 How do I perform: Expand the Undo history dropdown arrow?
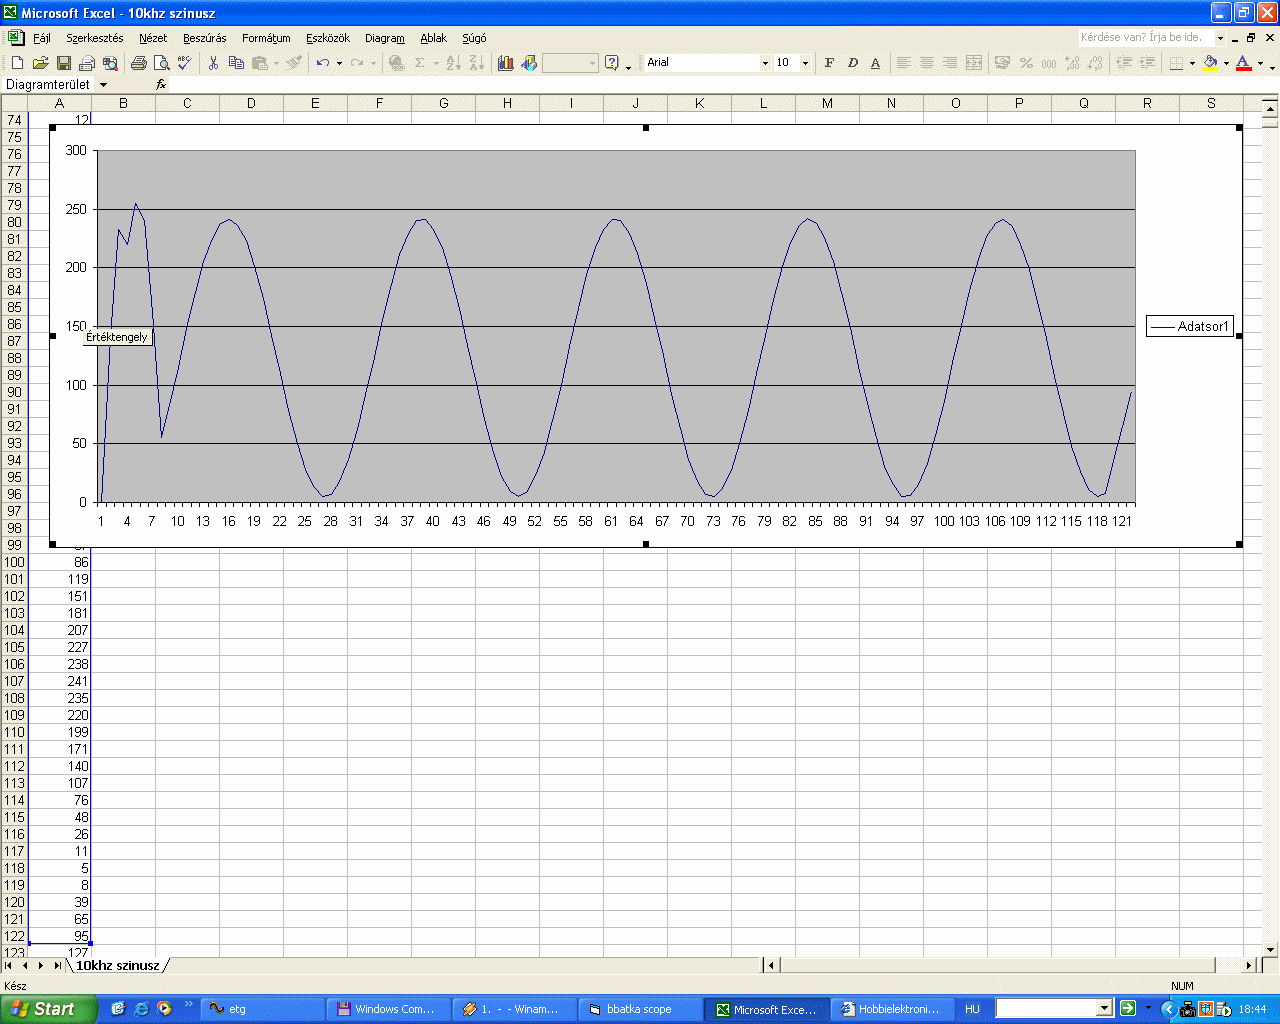coord(339,63)
